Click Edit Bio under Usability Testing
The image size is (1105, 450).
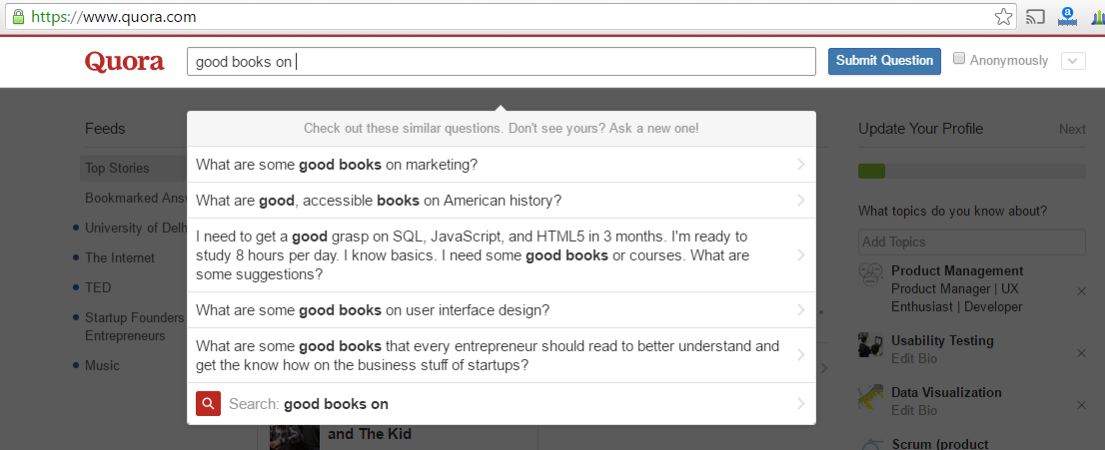point(914,358)
